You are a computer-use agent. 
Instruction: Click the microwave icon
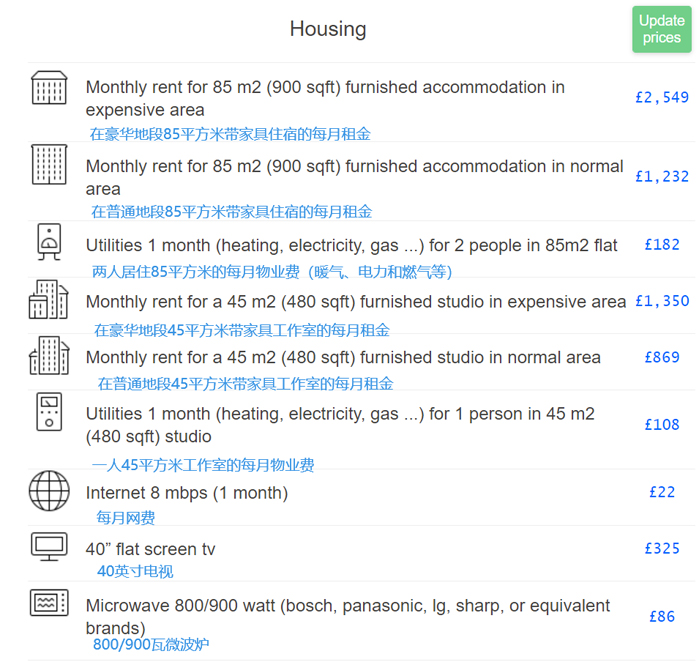point(48,603)
